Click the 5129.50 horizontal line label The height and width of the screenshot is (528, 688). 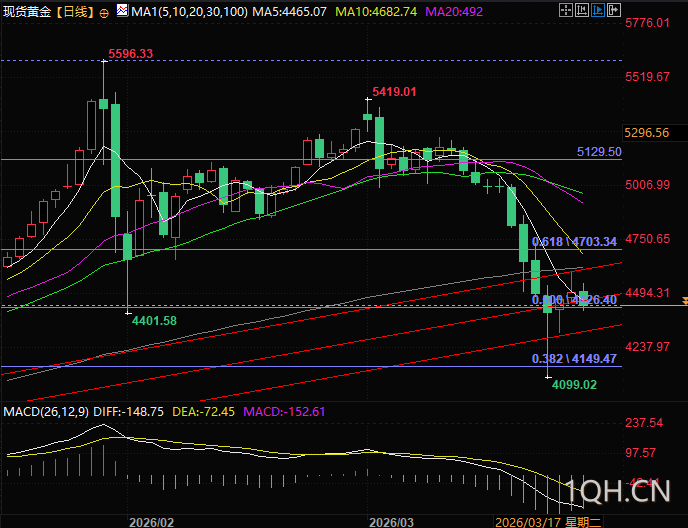[x=599, y=152]
